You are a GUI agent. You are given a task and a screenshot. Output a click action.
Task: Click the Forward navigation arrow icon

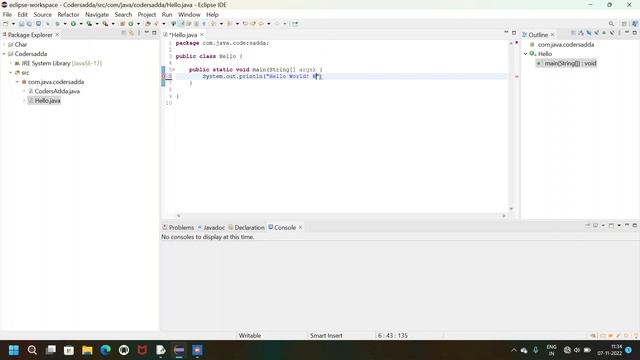(x=277, y=24)
